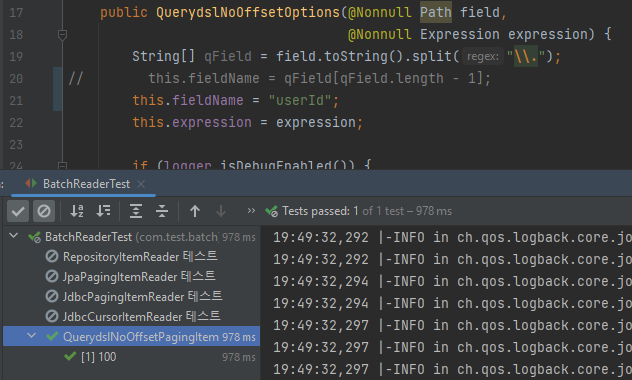Collapse all test nodes
This screenshot has width=632, height=380.
pyautogui.click(x=162, y=211)
